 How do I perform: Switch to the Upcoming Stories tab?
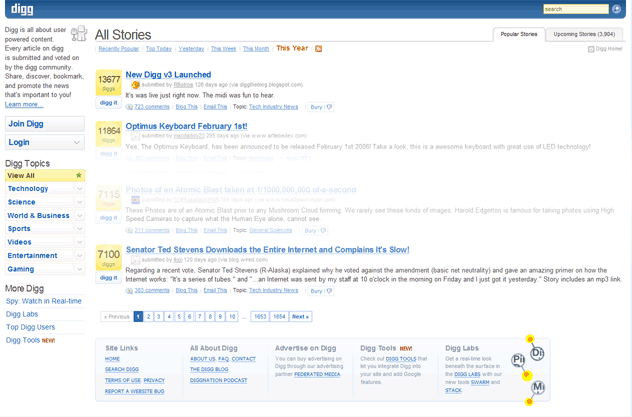(584, 34)
